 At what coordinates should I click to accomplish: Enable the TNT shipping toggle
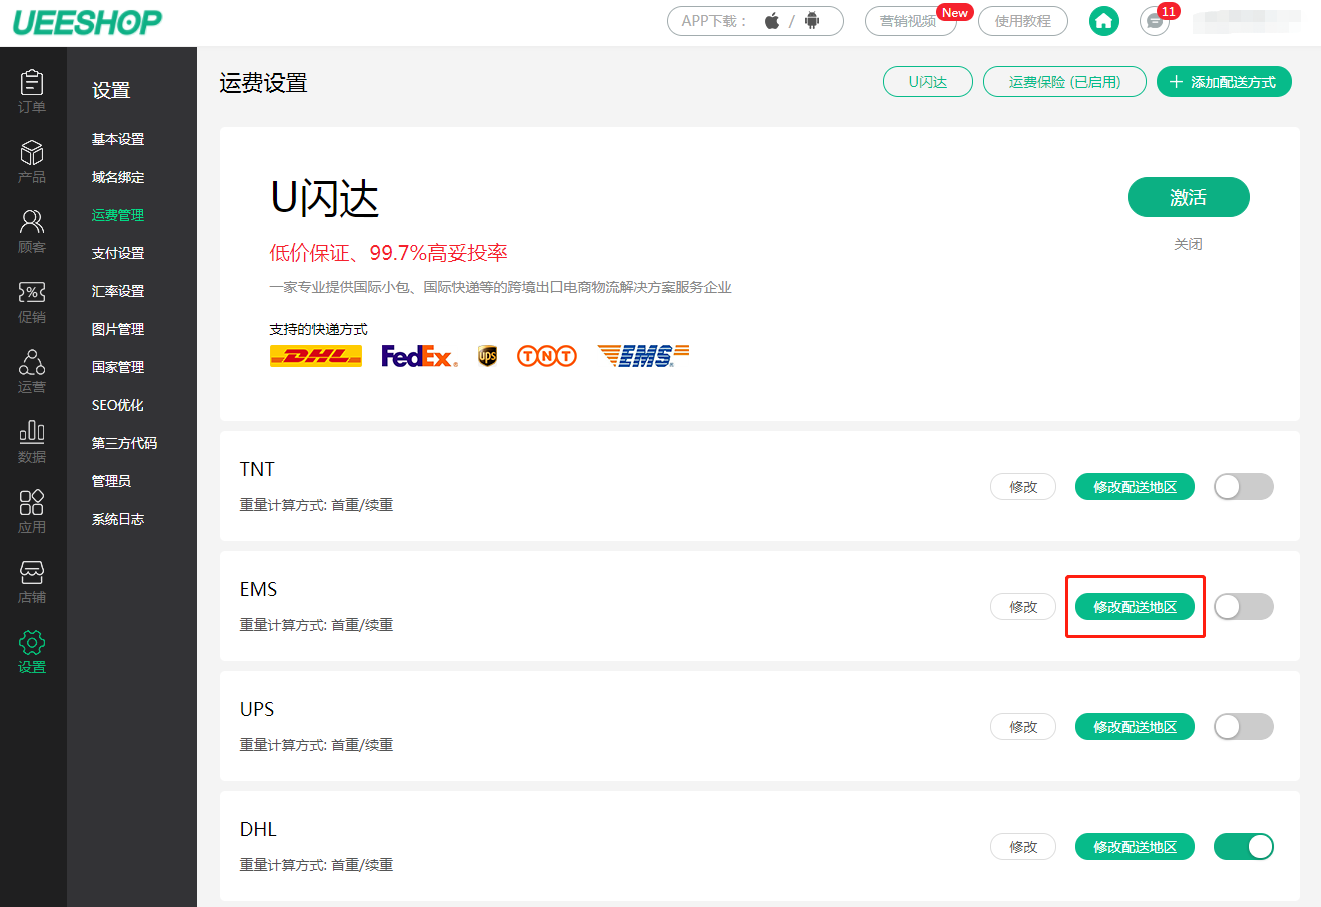[x=1244, y=487]
